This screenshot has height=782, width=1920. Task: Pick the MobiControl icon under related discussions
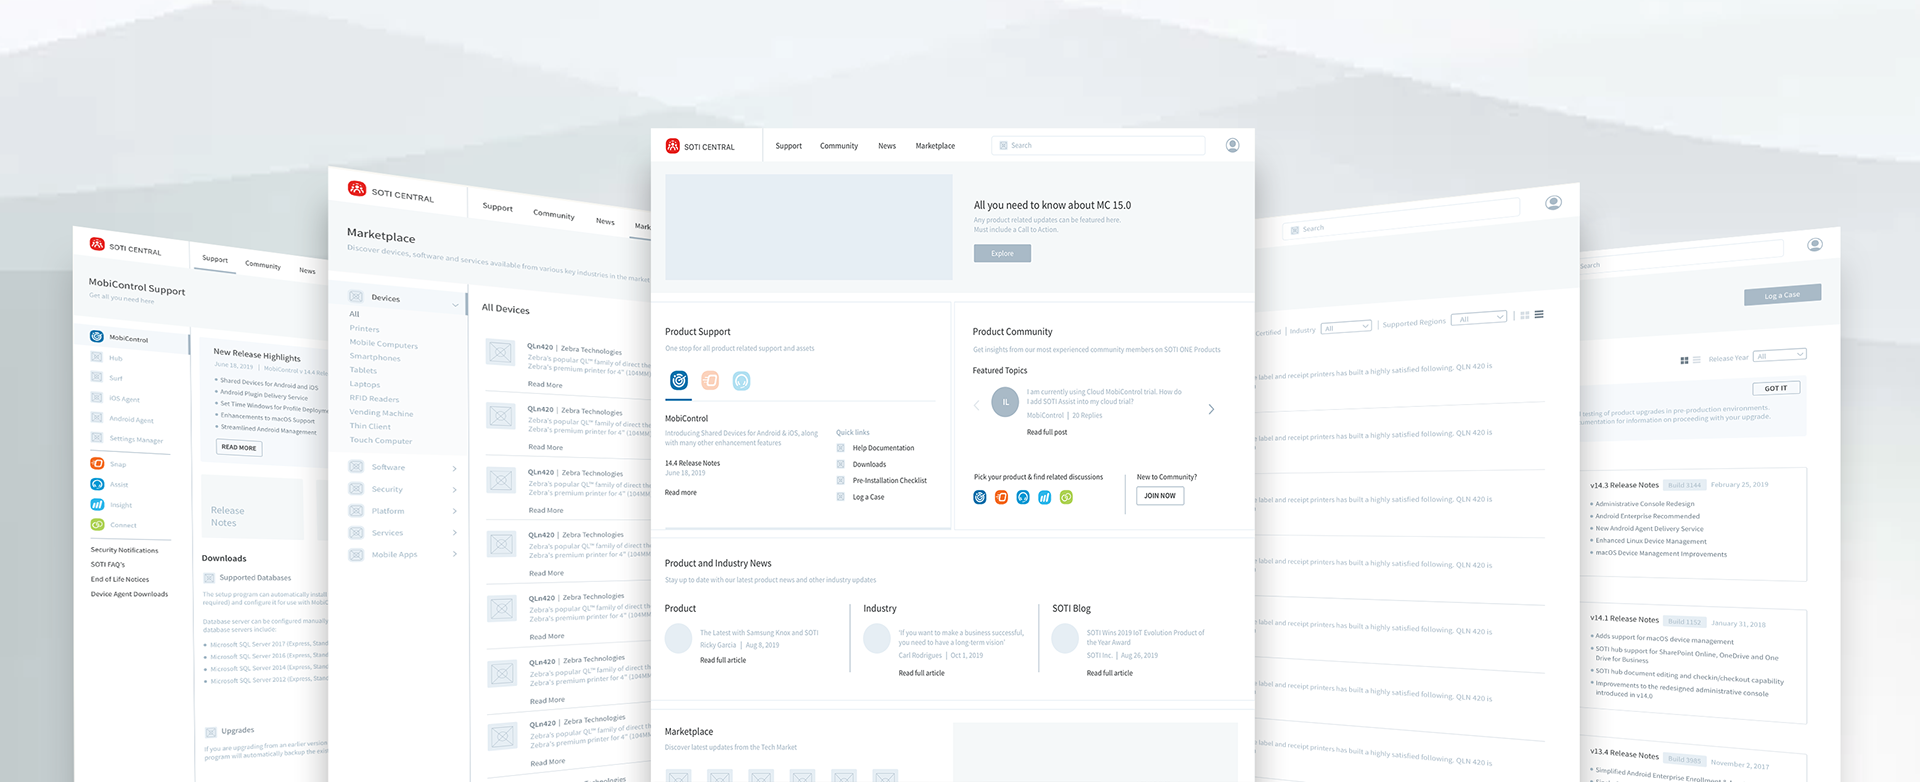coord(980,497)
